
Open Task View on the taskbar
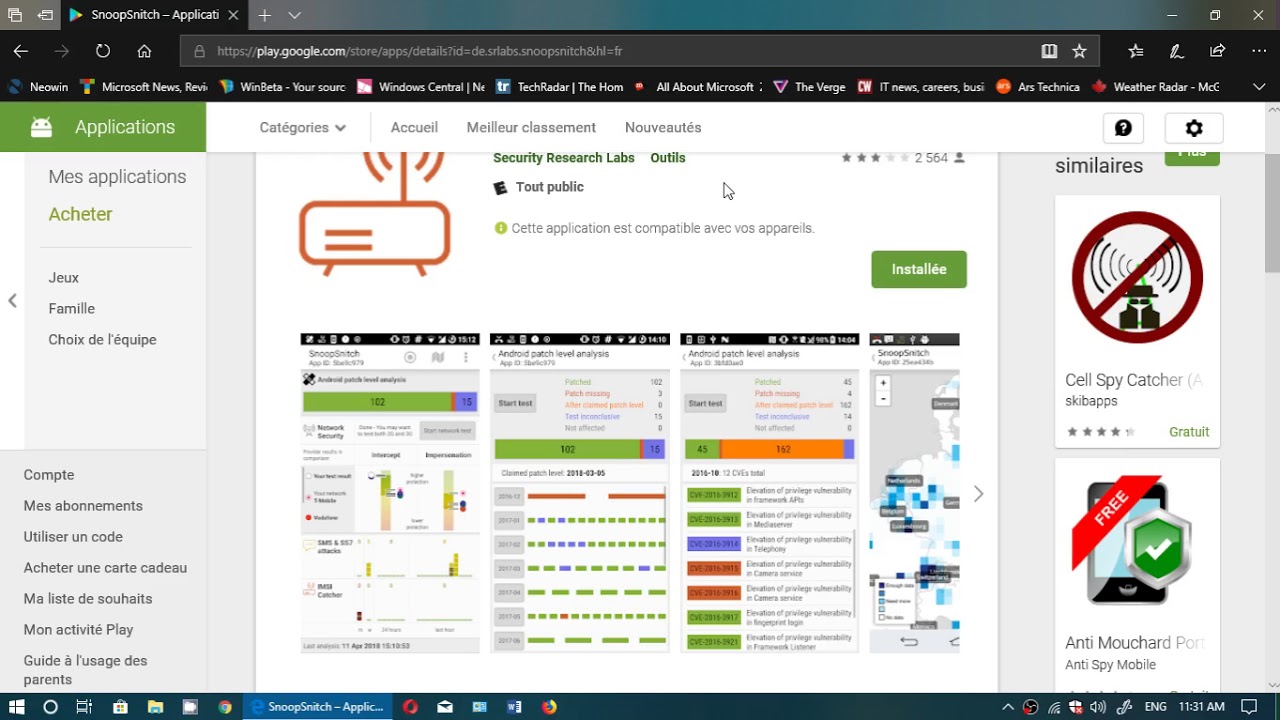coord(84,707)
